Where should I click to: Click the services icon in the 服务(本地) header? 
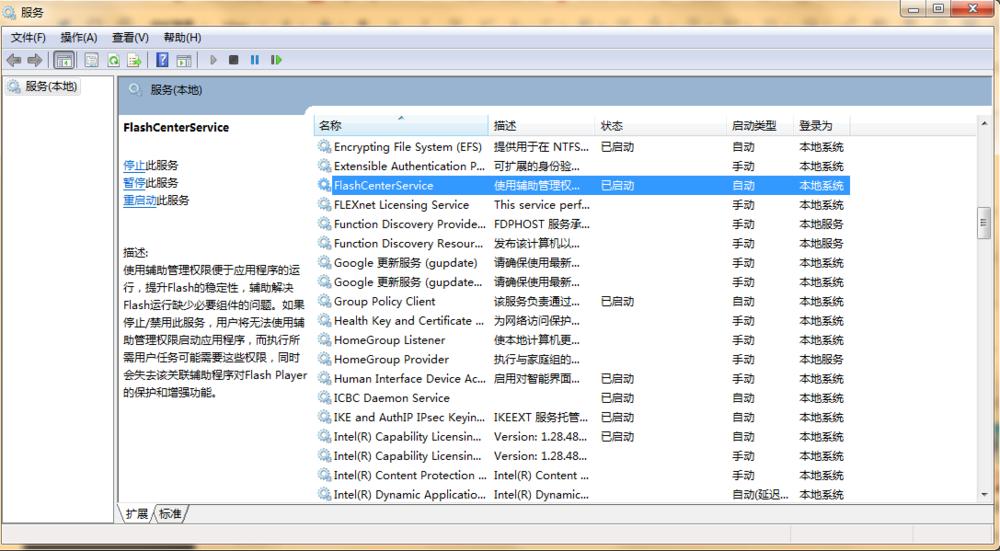tap(135, 90)
